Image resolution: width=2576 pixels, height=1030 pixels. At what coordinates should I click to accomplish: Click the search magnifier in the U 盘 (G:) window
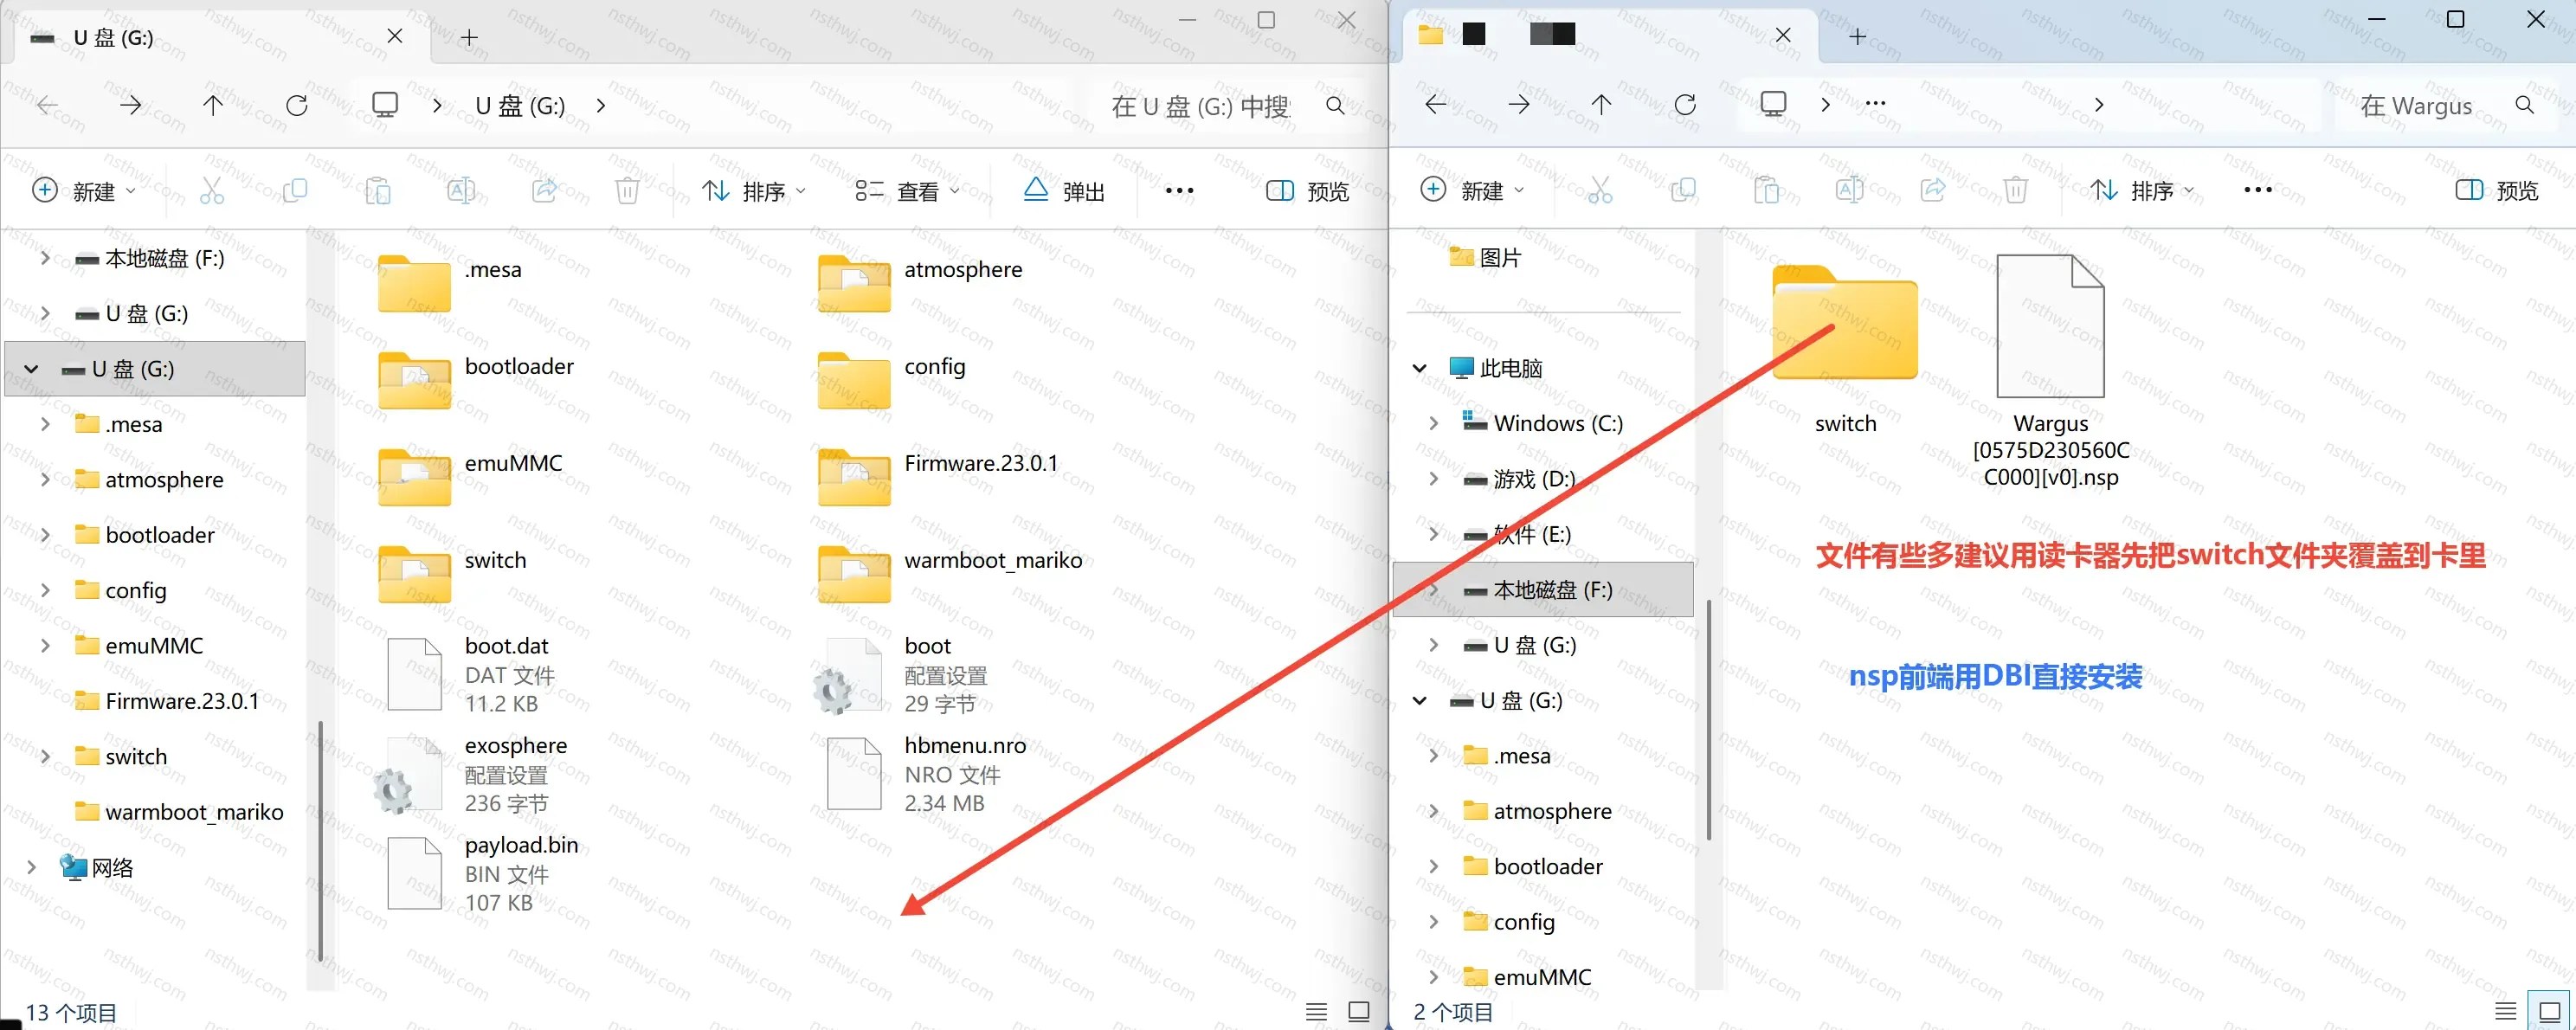tap(1335, 105)
